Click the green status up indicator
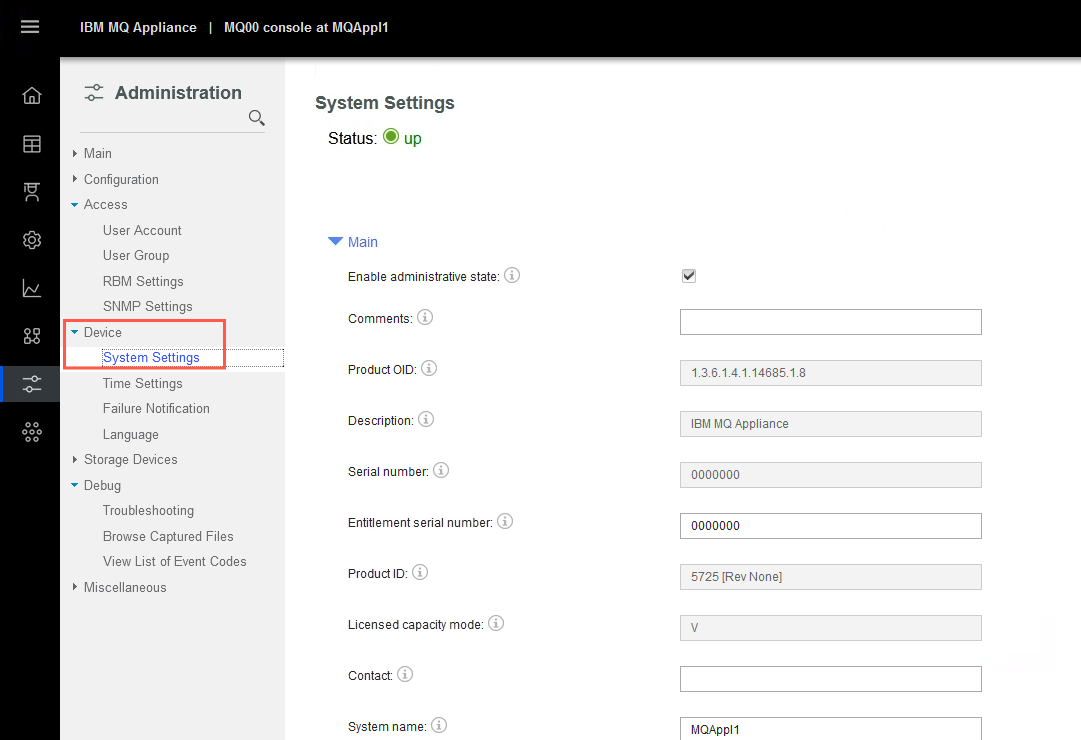Image resolution: width=1081 pixels, height=740 pixels. pyautogui.click(x=391, y=137)
